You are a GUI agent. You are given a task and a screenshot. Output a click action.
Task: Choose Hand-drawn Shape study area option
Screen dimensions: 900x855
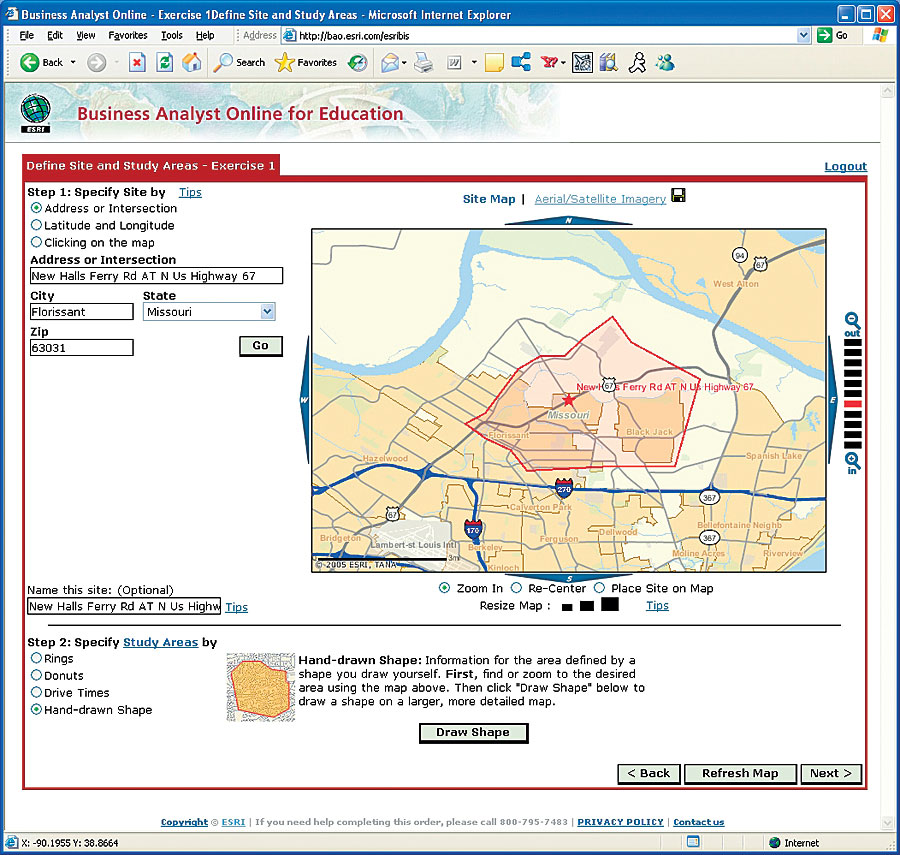pyautogui.click(x=36, y=709)
